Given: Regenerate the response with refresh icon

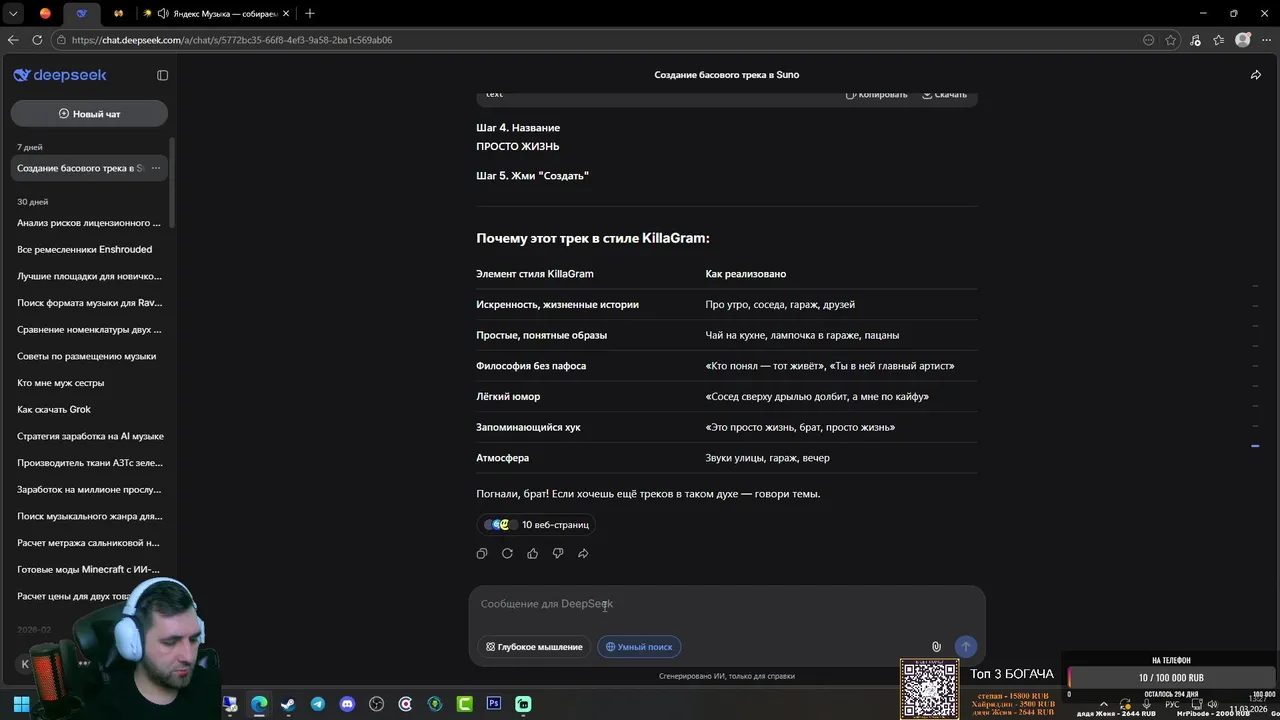Looking at the screenshot, I should point(507,553).
